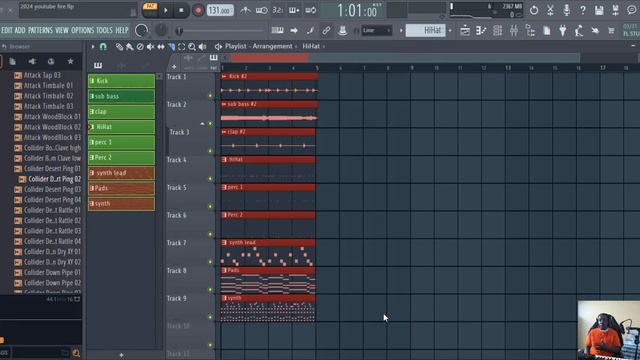Screen dimensions: 640x360
Task: Open the VIEW menu
Action: tap(62, 31)
